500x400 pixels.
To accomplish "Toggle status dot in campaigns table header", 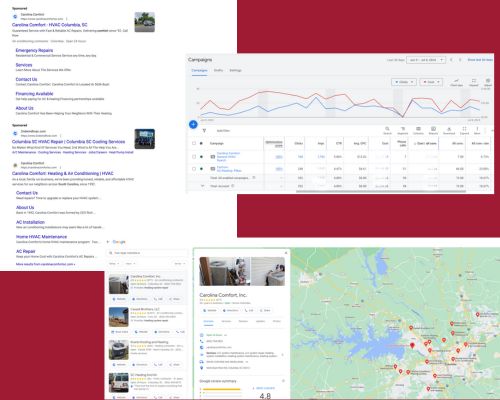I will pyautogui.click(x=201, y=143).
